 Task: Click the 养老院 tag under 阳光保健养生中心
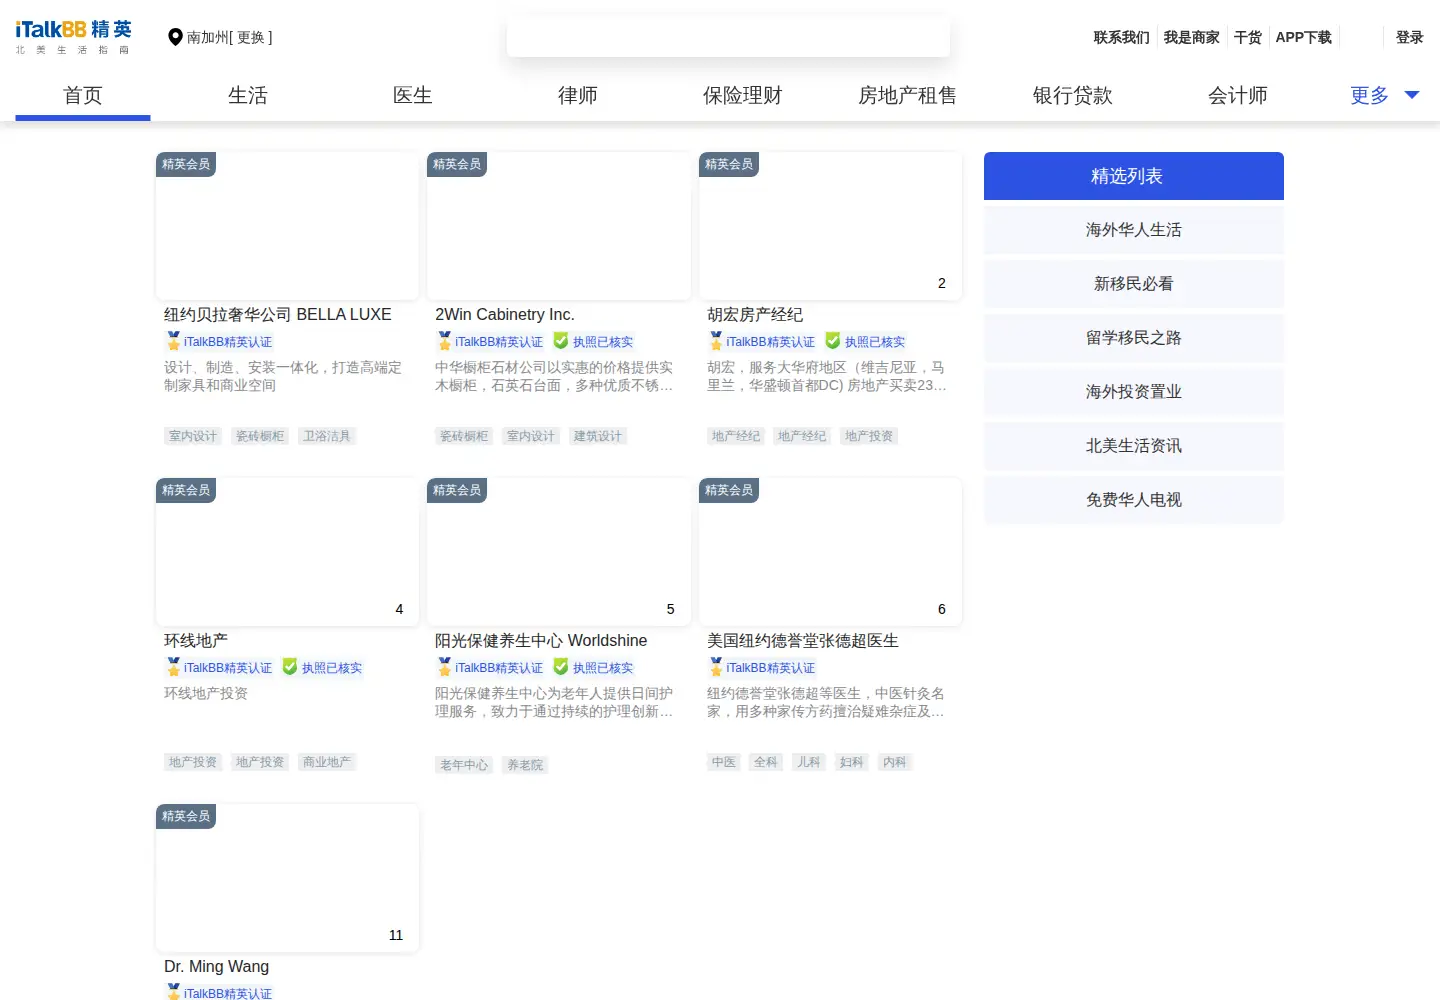pos(525,765)
